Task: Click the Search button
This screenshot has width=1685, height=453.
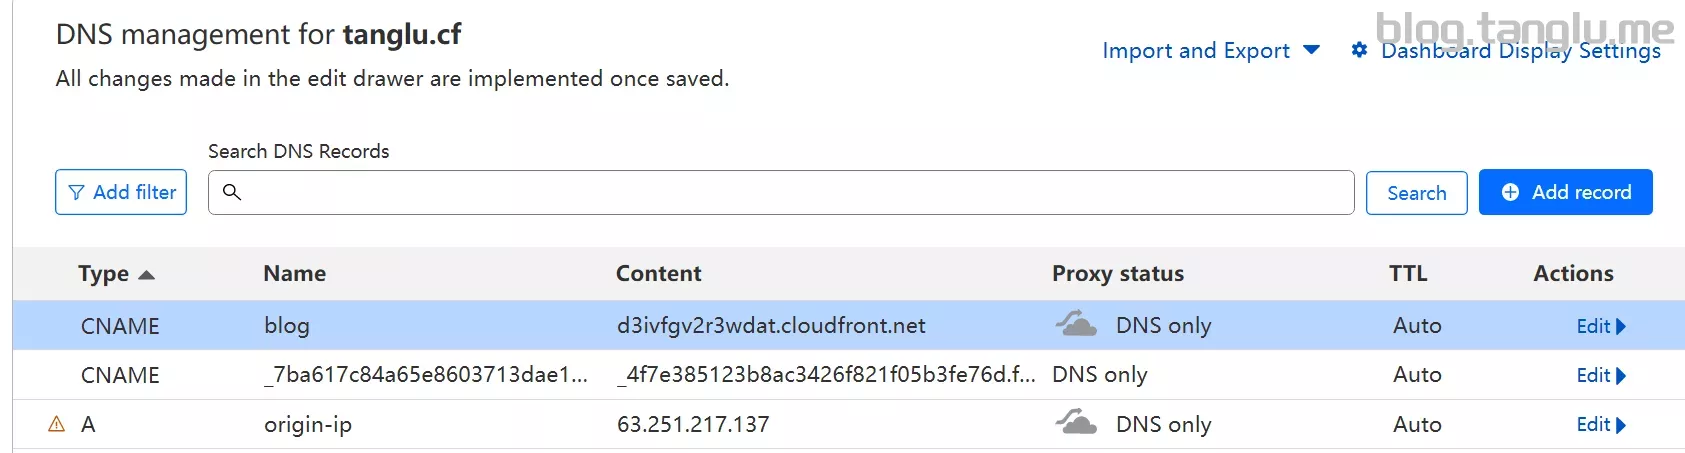Action: click(1416, 192)
